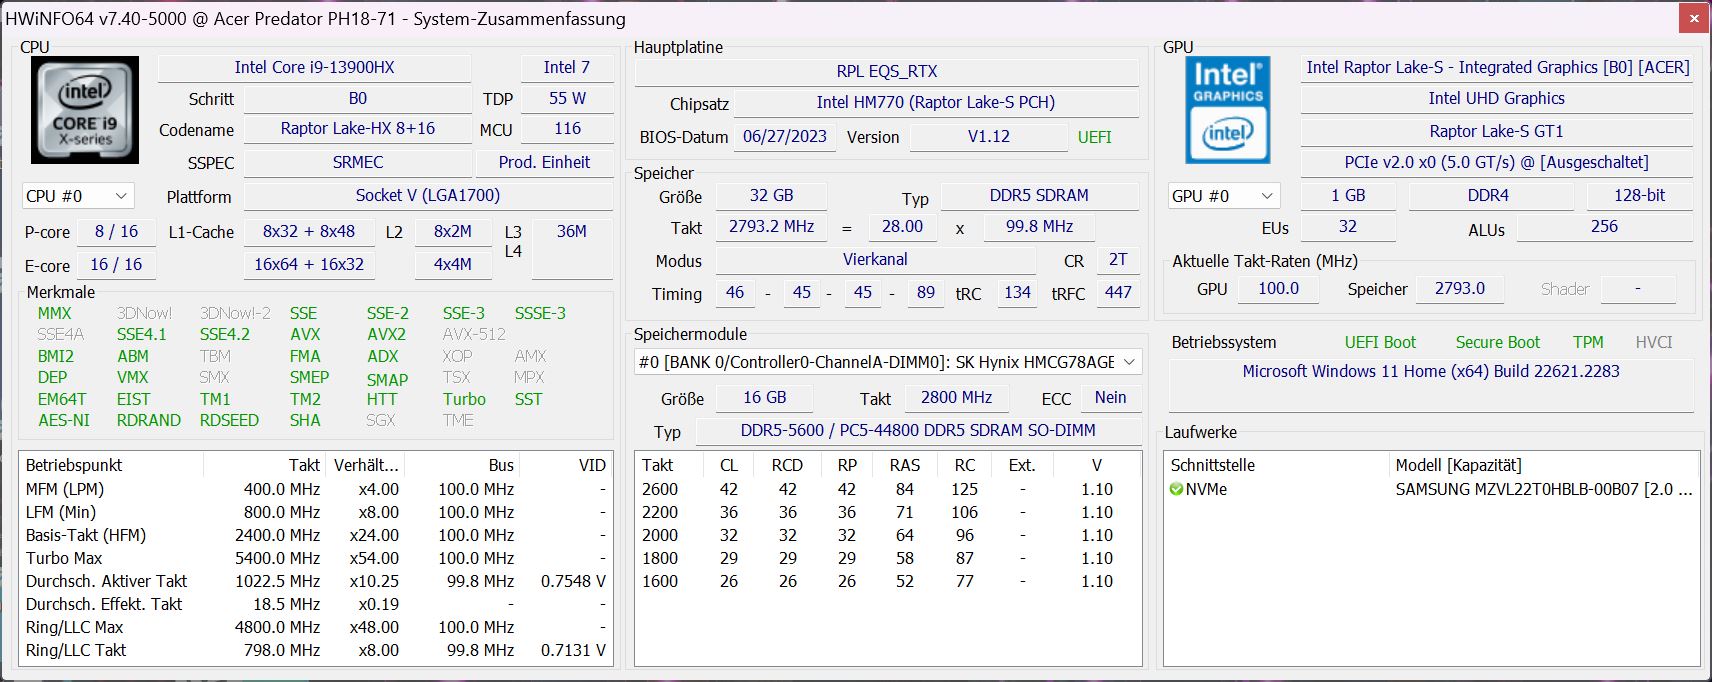The image size is (1712, 682).
Task: Click the L3 cache value 36M
Action: click(x=572, y=248)
